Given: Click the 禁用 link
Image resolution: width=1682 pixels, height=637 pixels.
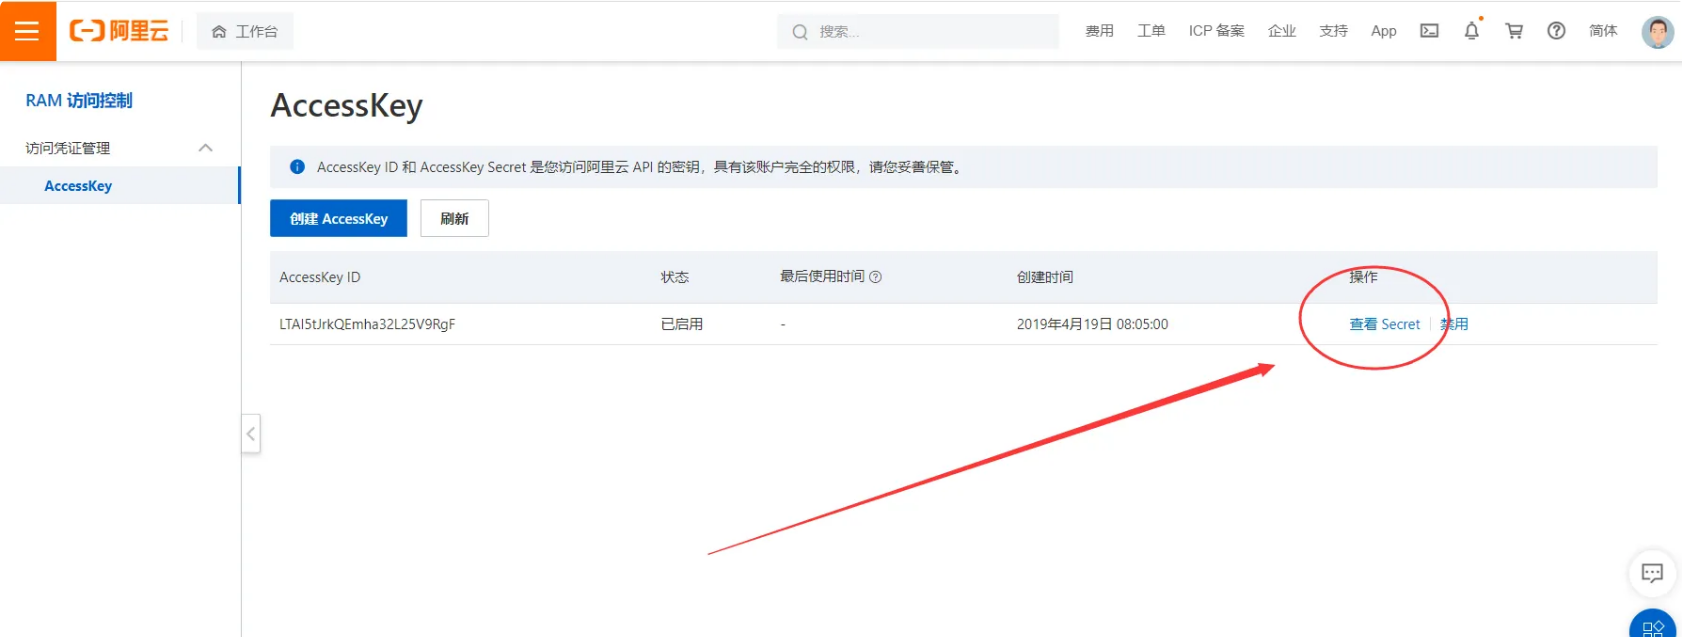Looking at the screenshot, I should [1454, 324].
